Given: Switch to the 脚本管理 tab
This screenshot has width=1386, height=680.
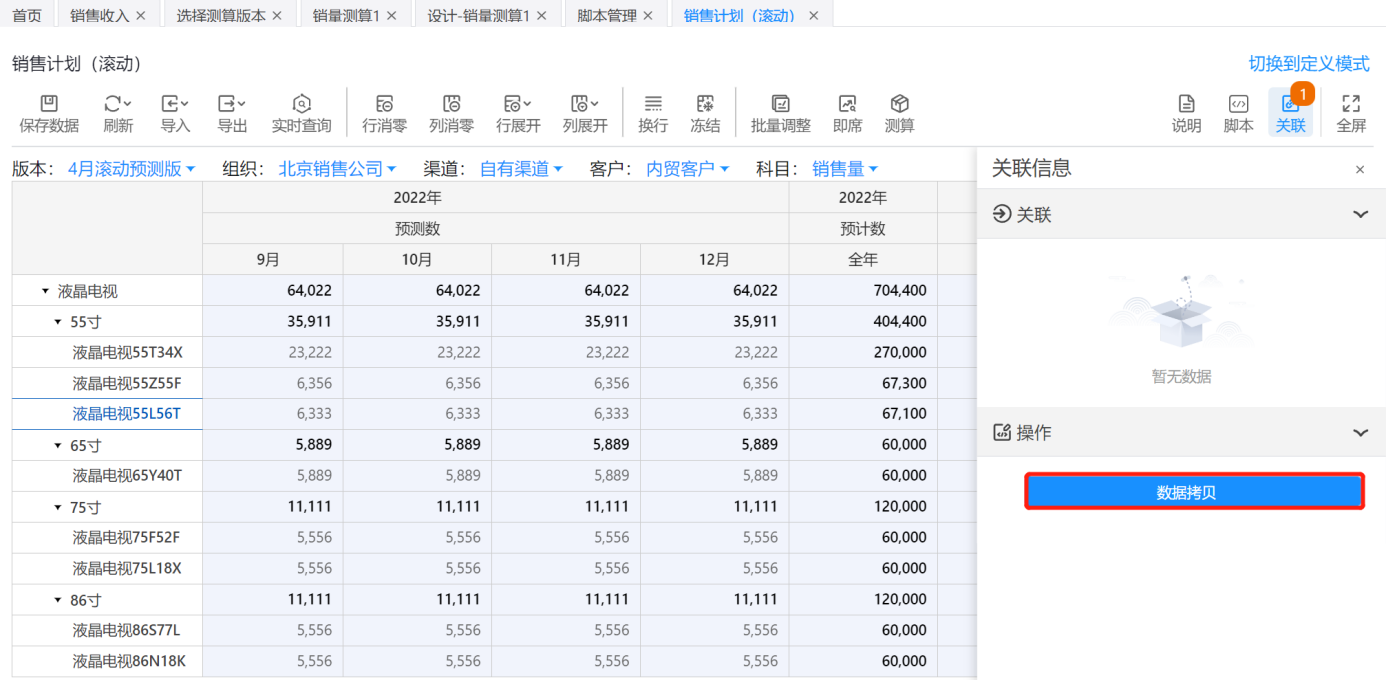Looking at the screenshot, I should coord(606,15).
